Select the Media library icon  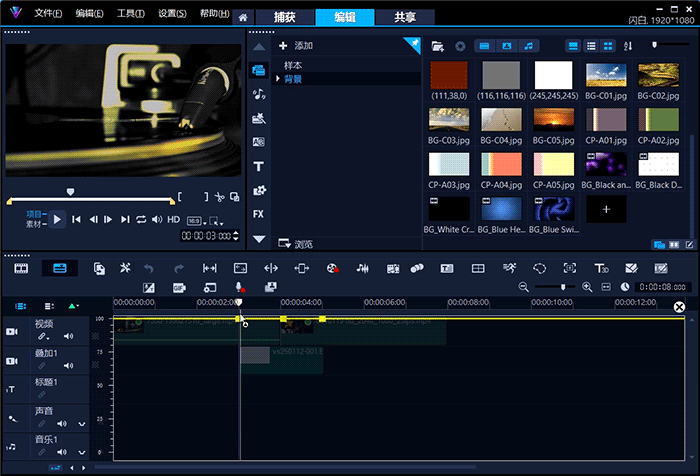(258, 70)
